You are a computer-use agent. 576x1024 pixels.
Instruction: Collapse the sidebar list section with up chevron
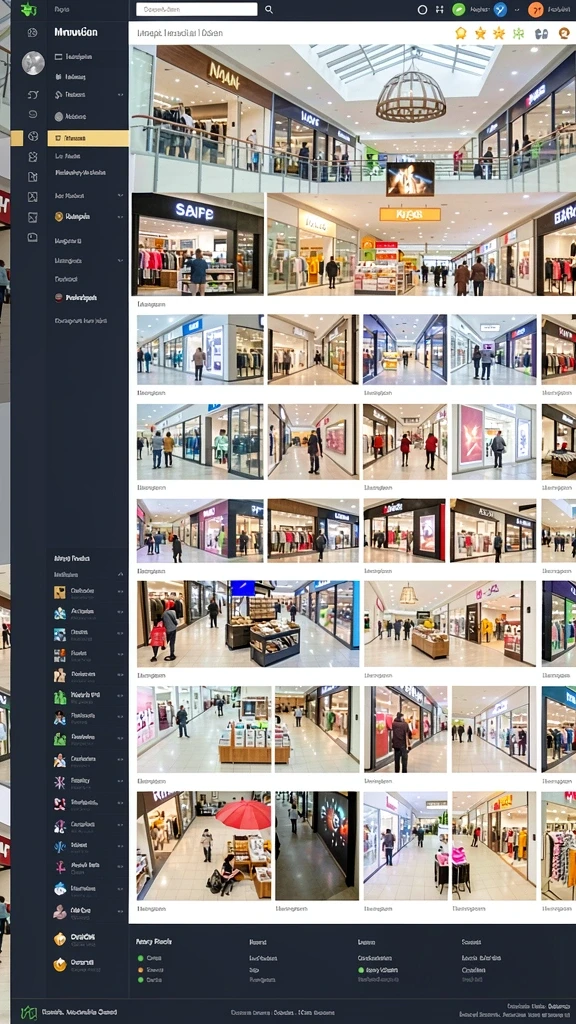pos(120,574)
